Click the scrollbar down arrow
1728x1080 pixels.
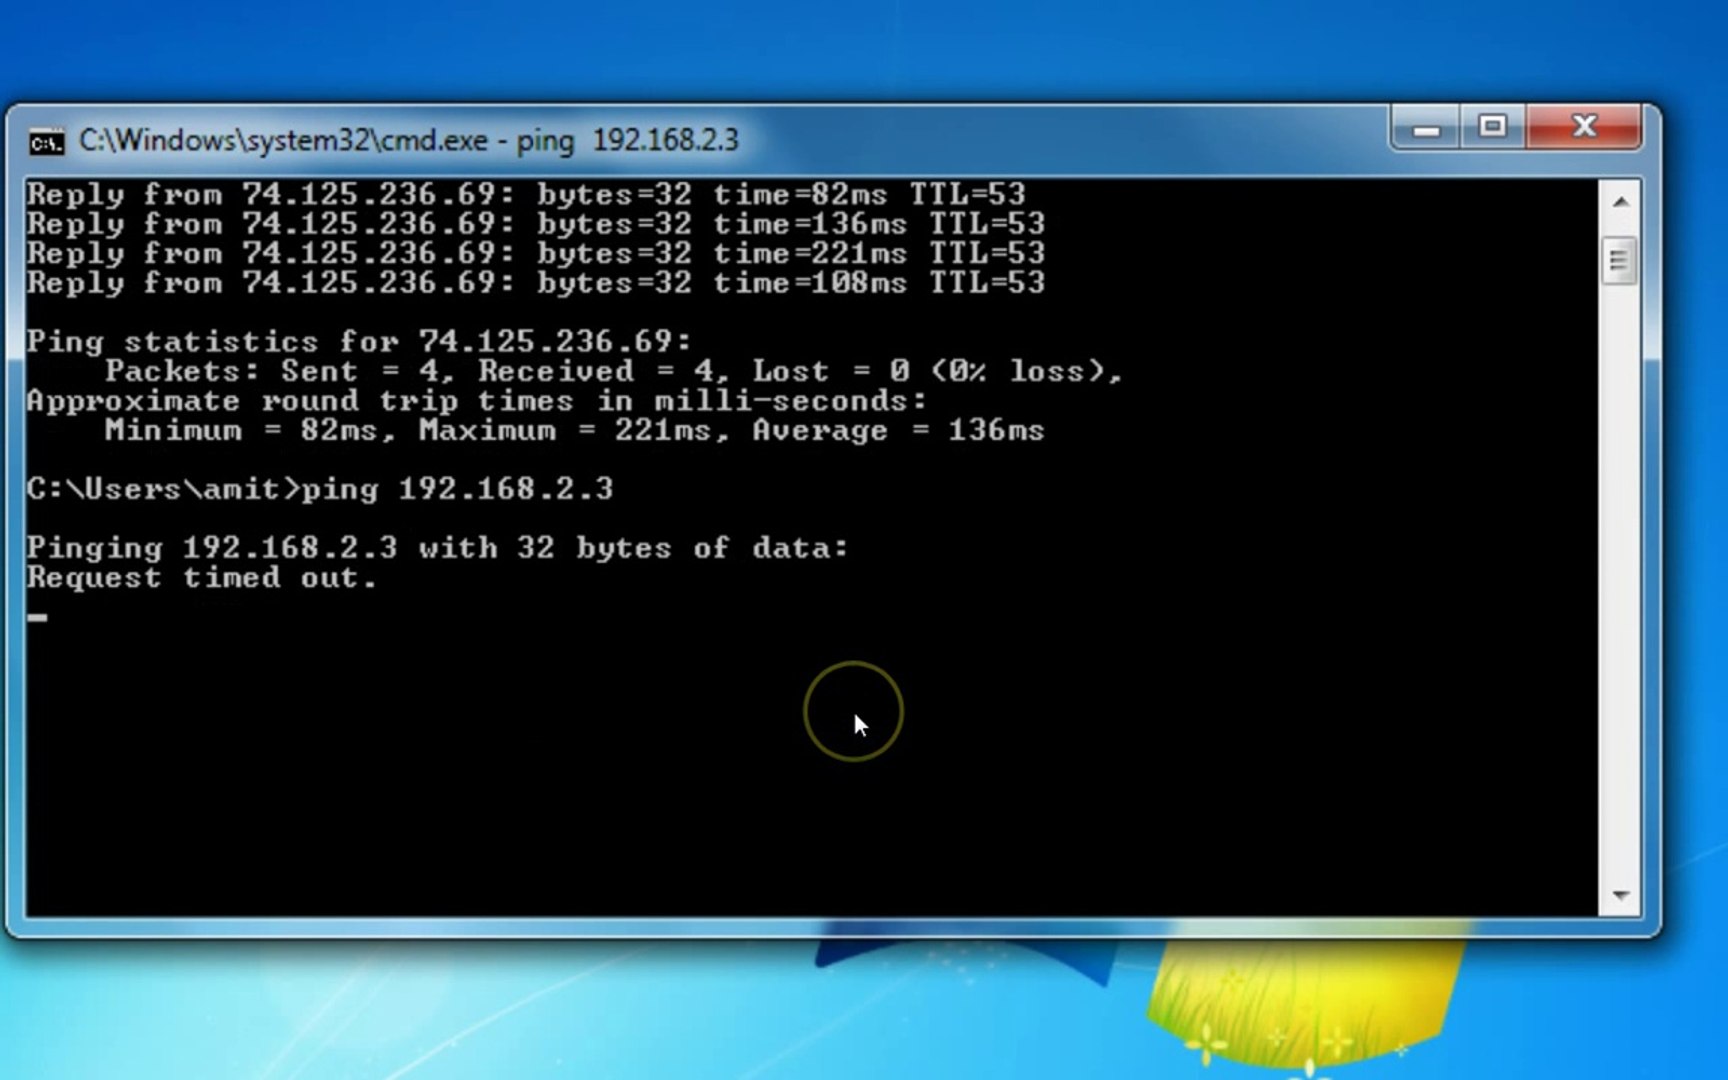pyautogui.click(x=1620, y=893)
